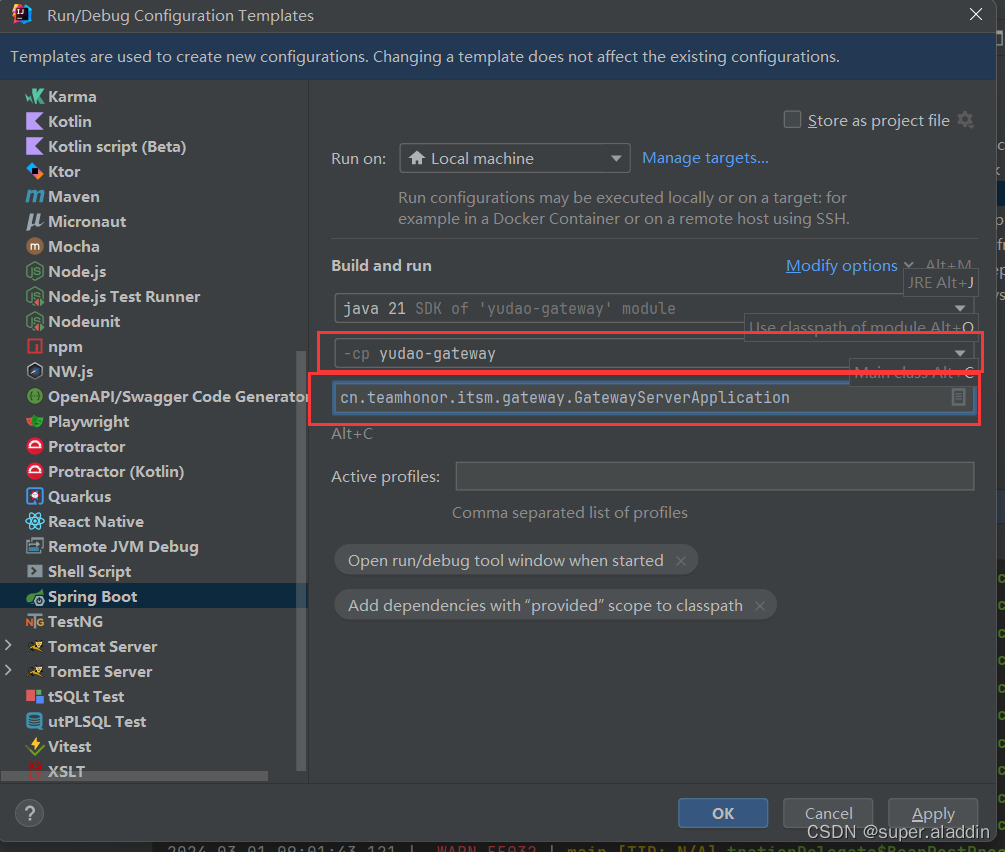Click the NW.js icon
1005x852 pixels.
(x=35, y=371)
